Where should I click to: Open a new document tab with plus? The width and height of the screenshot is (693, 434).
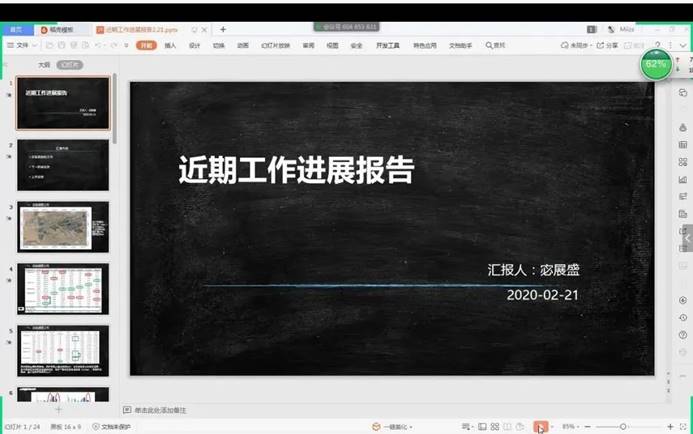223,30
